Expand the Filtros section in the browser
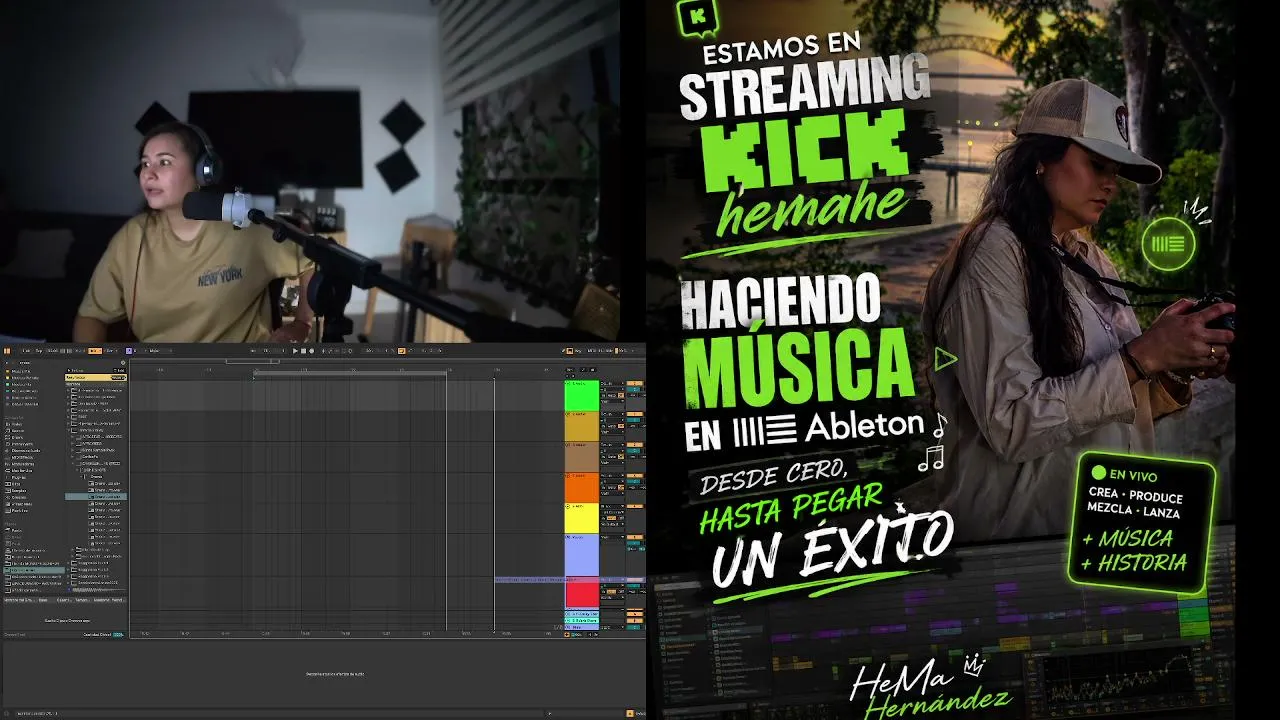 [x=76, y=371]
